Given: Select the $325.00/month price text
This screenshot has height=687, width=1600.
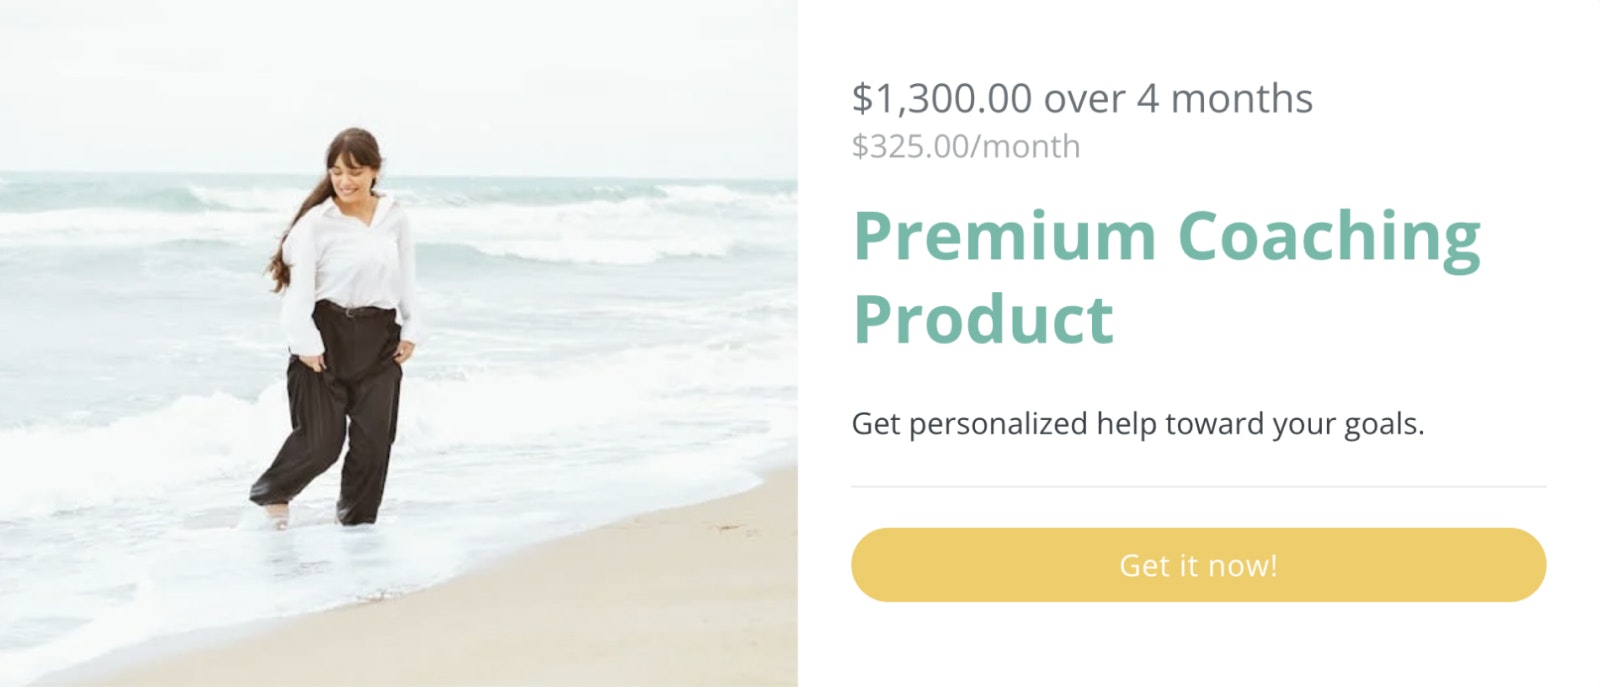Looking at the screenshot, I should point(965,147).
